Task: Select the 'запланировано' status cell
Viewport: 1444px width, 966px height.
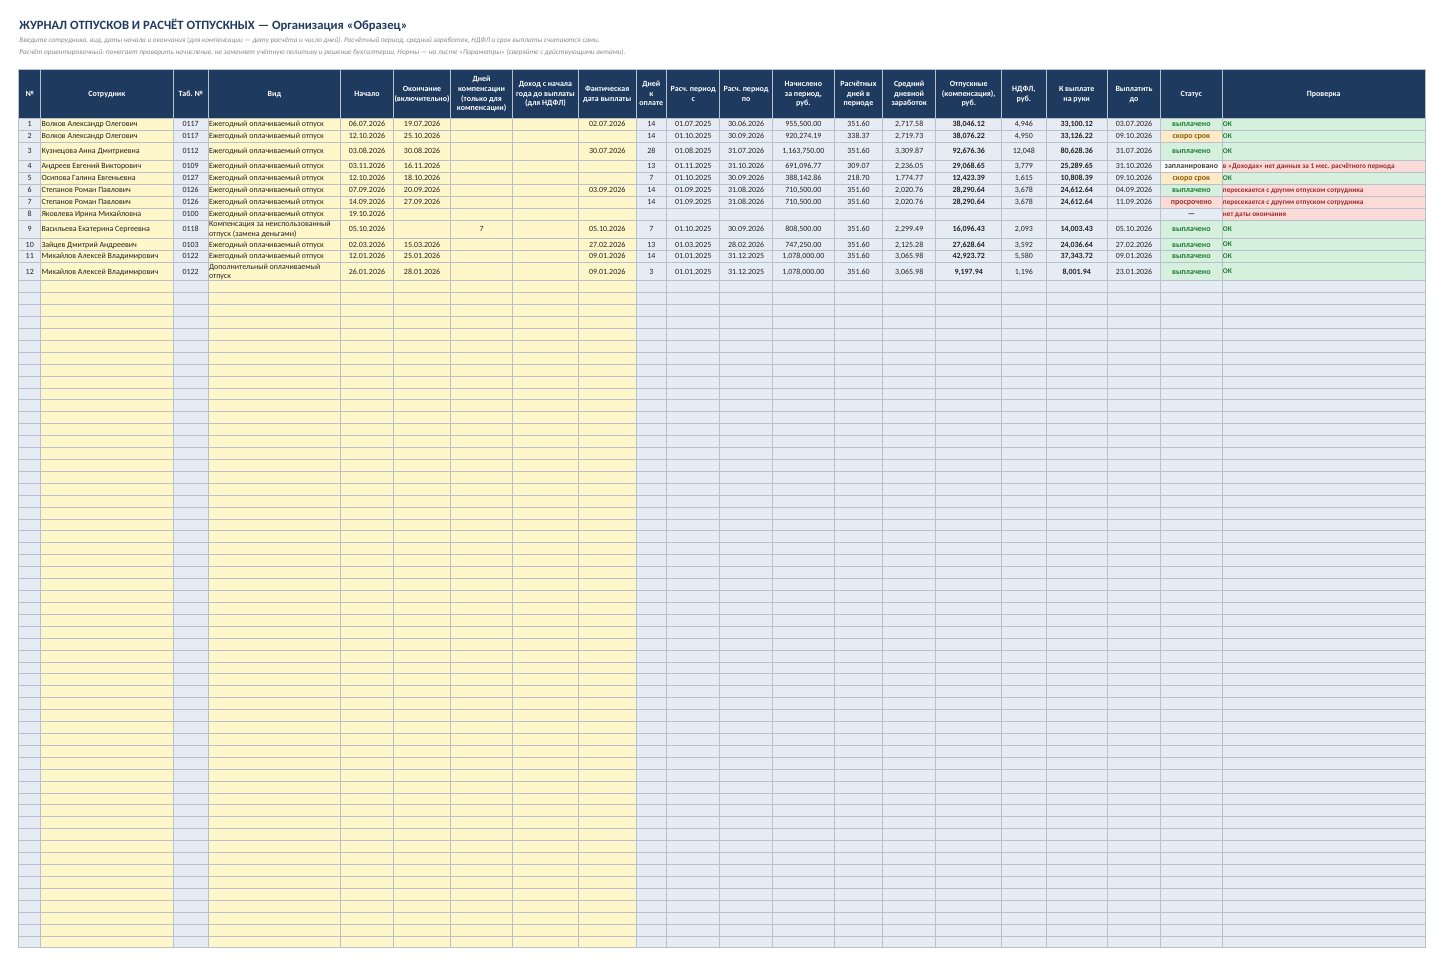Action: [x=1191, y=166]
